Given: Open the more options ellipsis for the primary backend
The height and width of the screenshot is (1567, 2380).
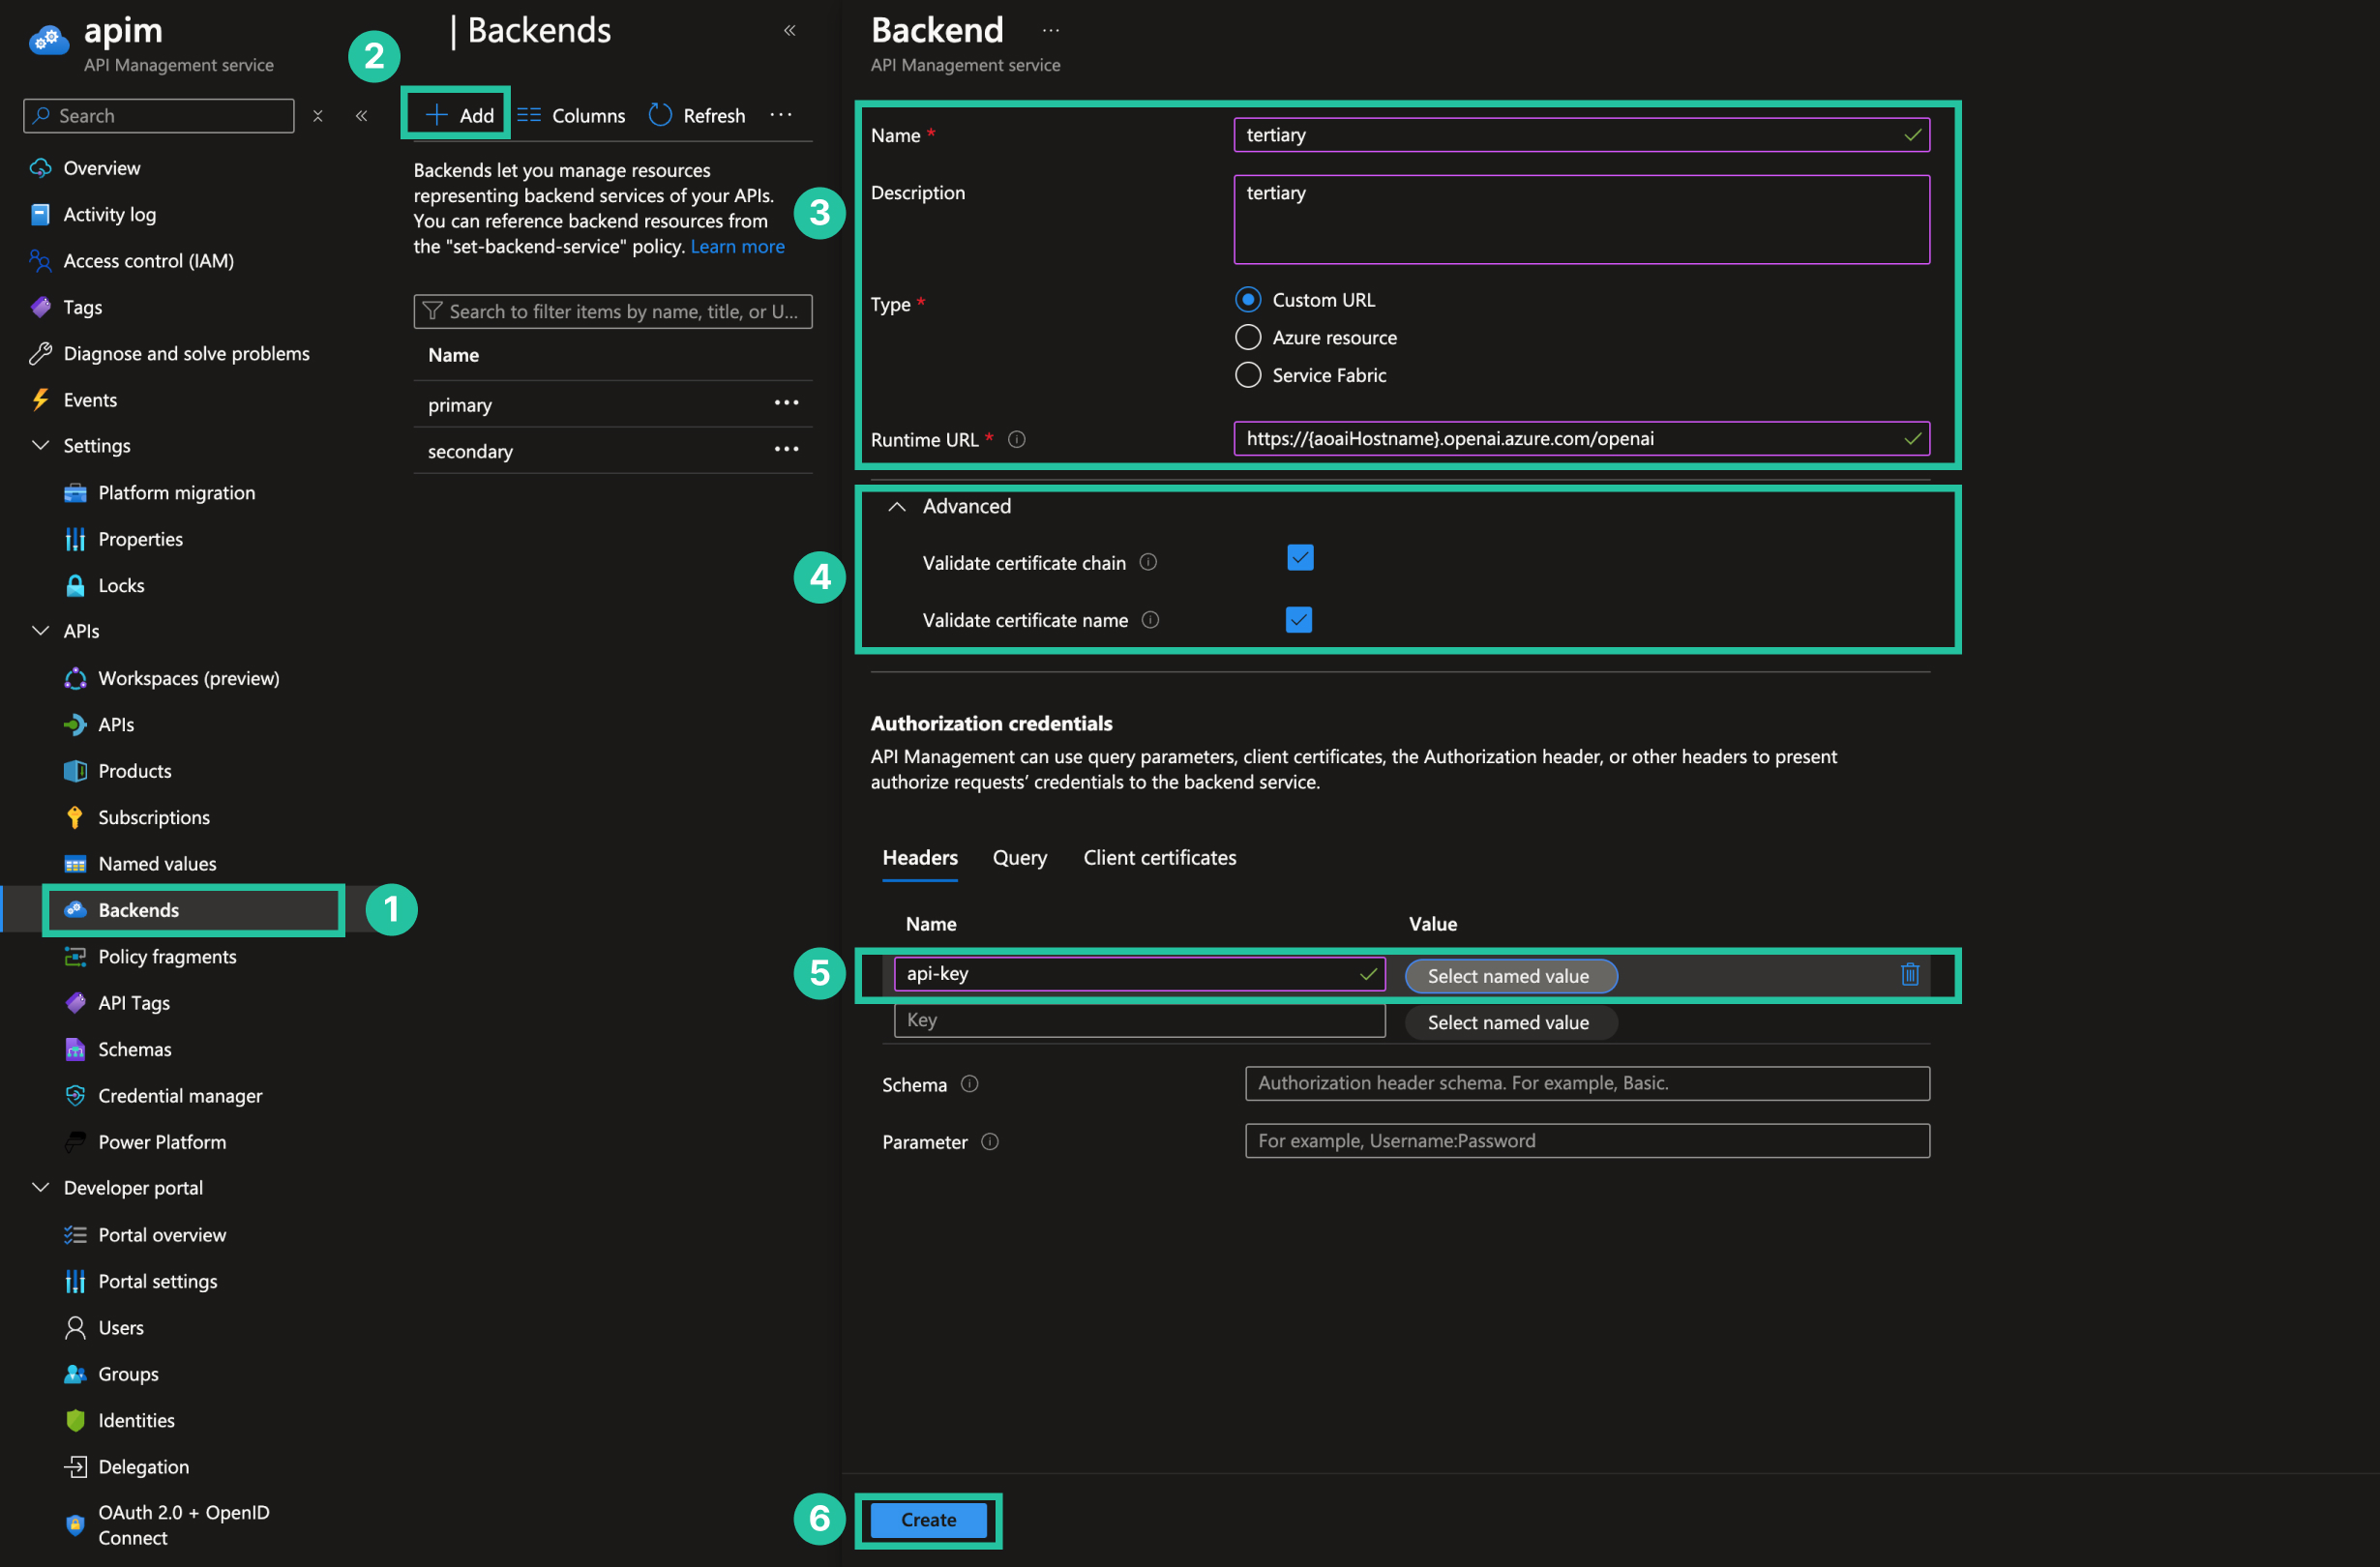Looking at the screenshot, I should click(x=786, y=403).
